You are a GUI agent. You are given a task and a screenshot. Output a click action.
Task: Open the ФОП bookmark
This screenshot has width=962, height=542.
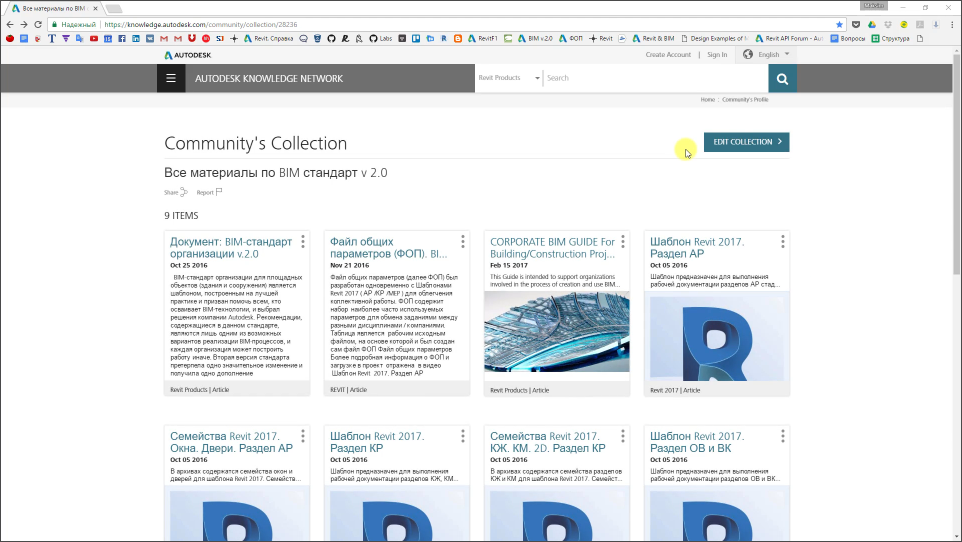pyautogui.click(x=571, y=39)
